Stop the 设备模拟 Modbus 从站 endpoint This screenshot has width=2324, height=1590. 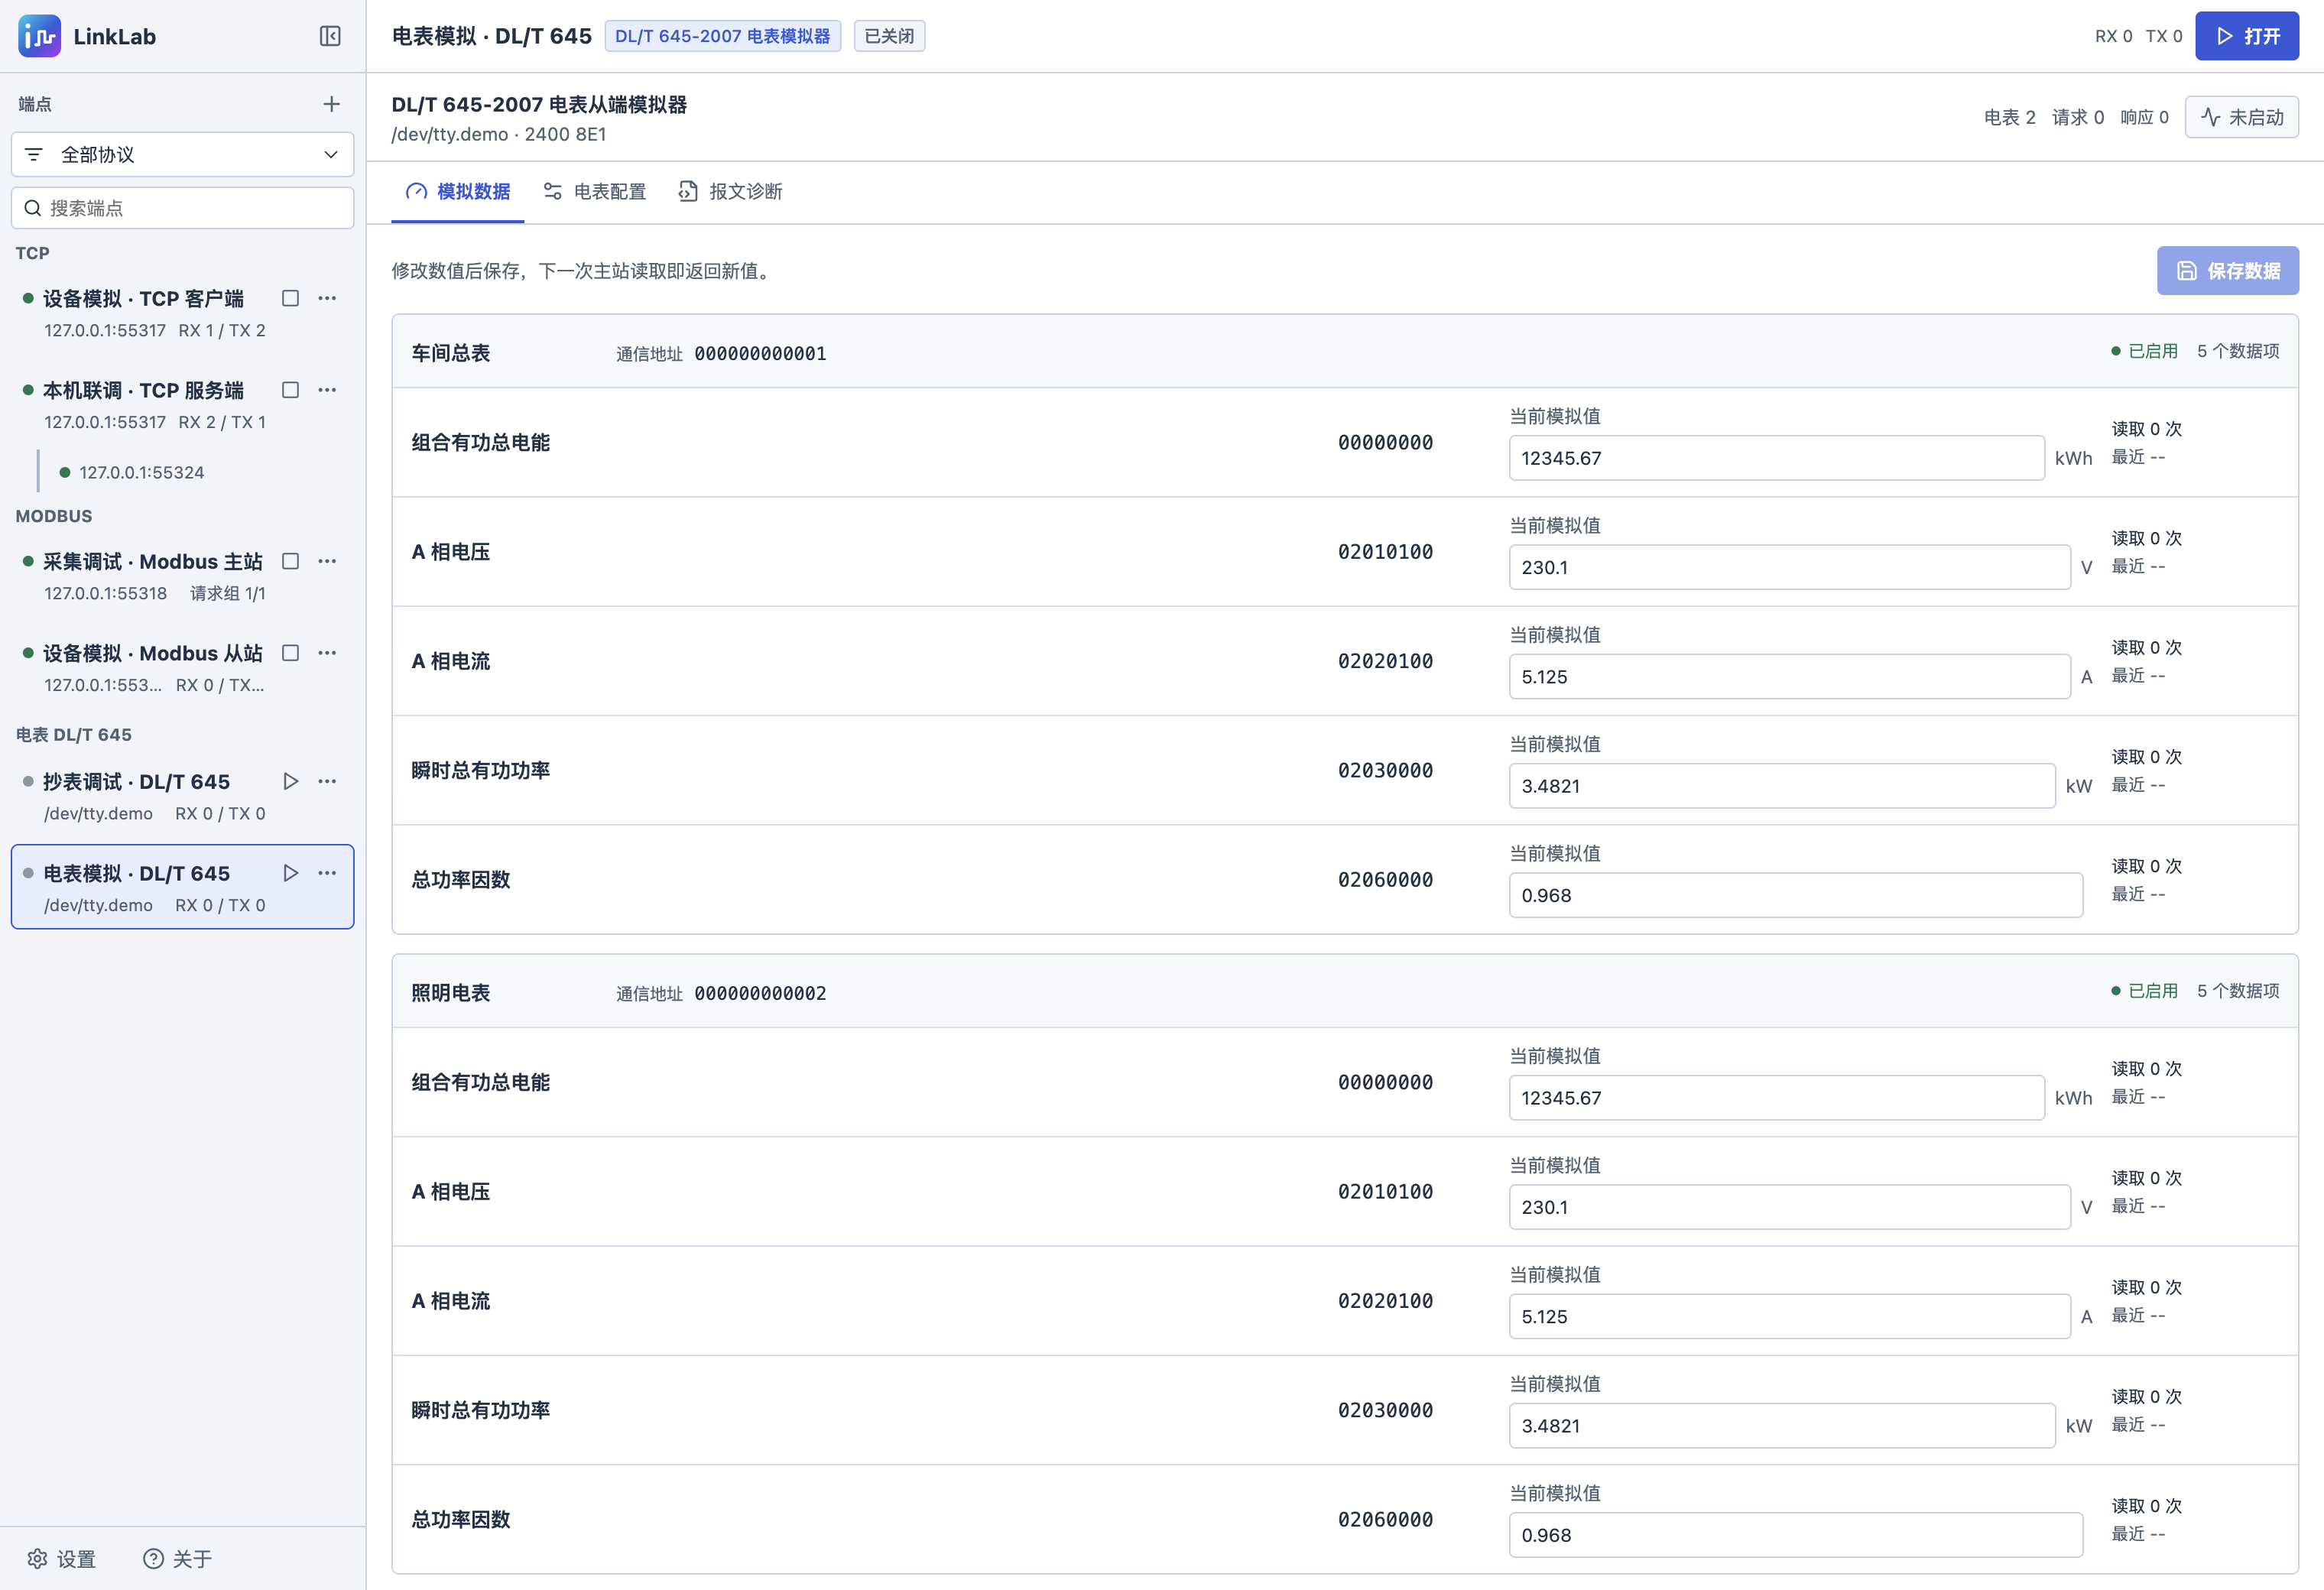point(290,653)
